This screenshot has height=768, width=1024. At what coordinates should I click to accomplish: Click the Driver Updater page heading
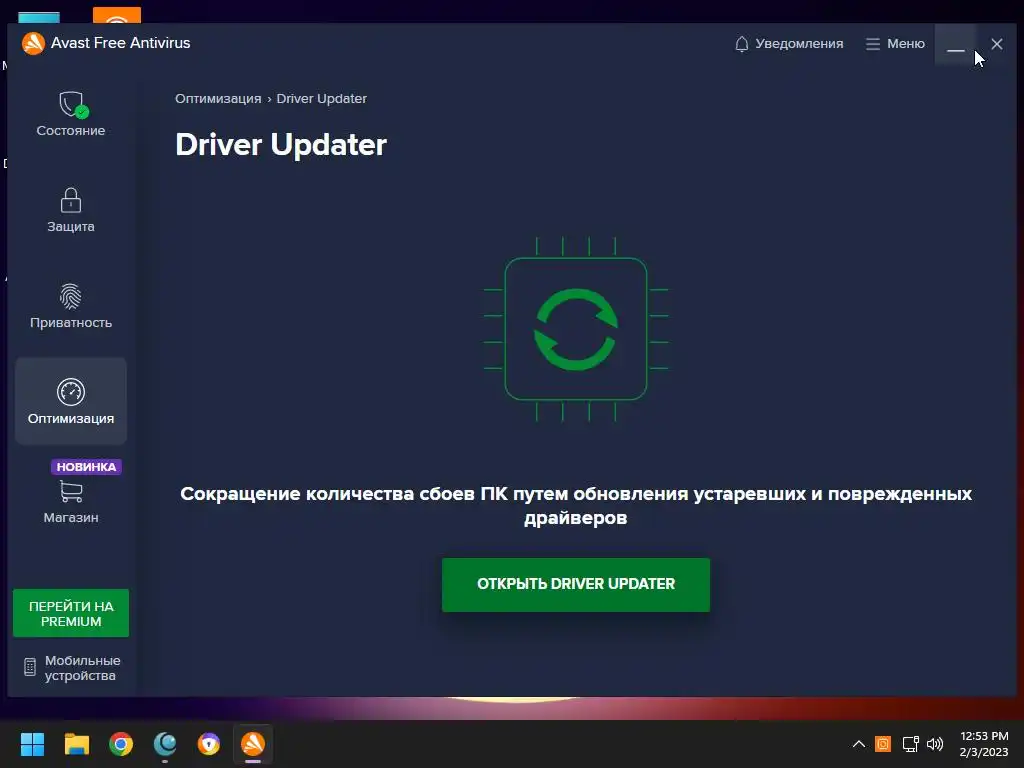(x=281, y=145)
